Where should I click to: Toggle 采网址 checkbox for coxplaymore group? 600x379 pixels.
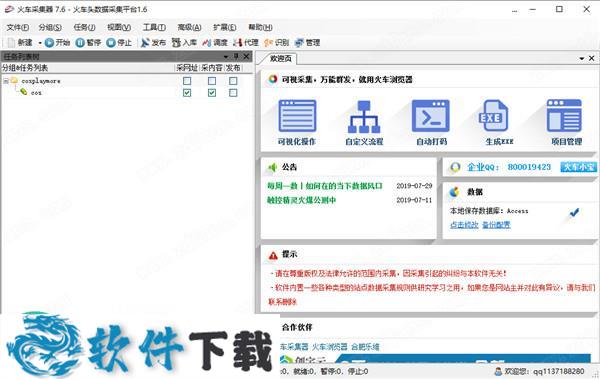click(x=187, y=81)
